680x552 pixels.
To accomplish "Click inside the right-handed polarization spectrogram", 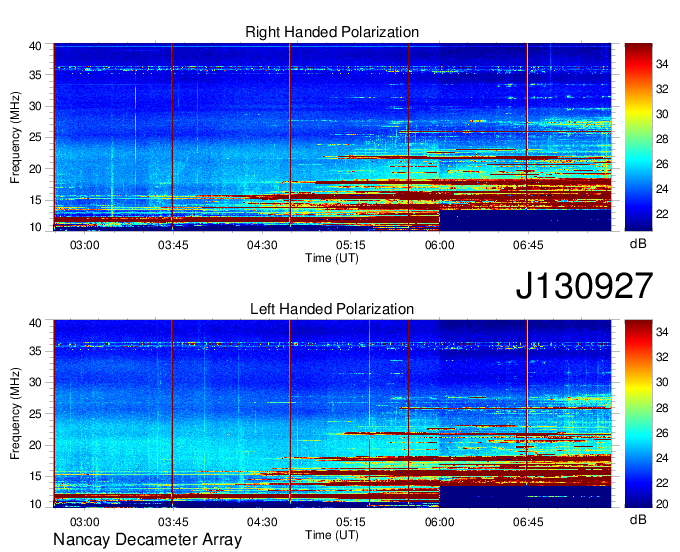I will tap(332, 137).
